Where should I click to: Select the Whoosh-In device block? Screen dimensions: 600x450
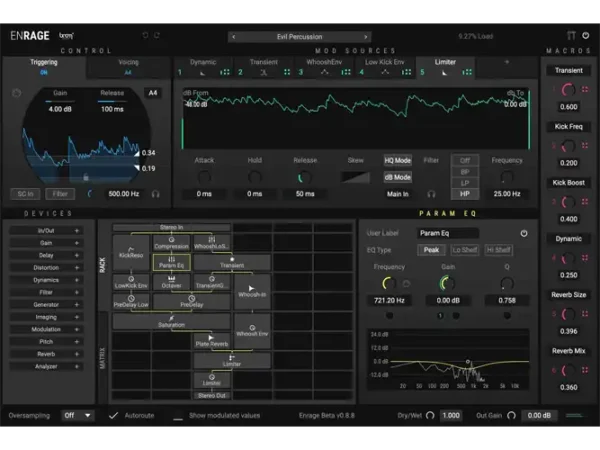coord(252,292)
